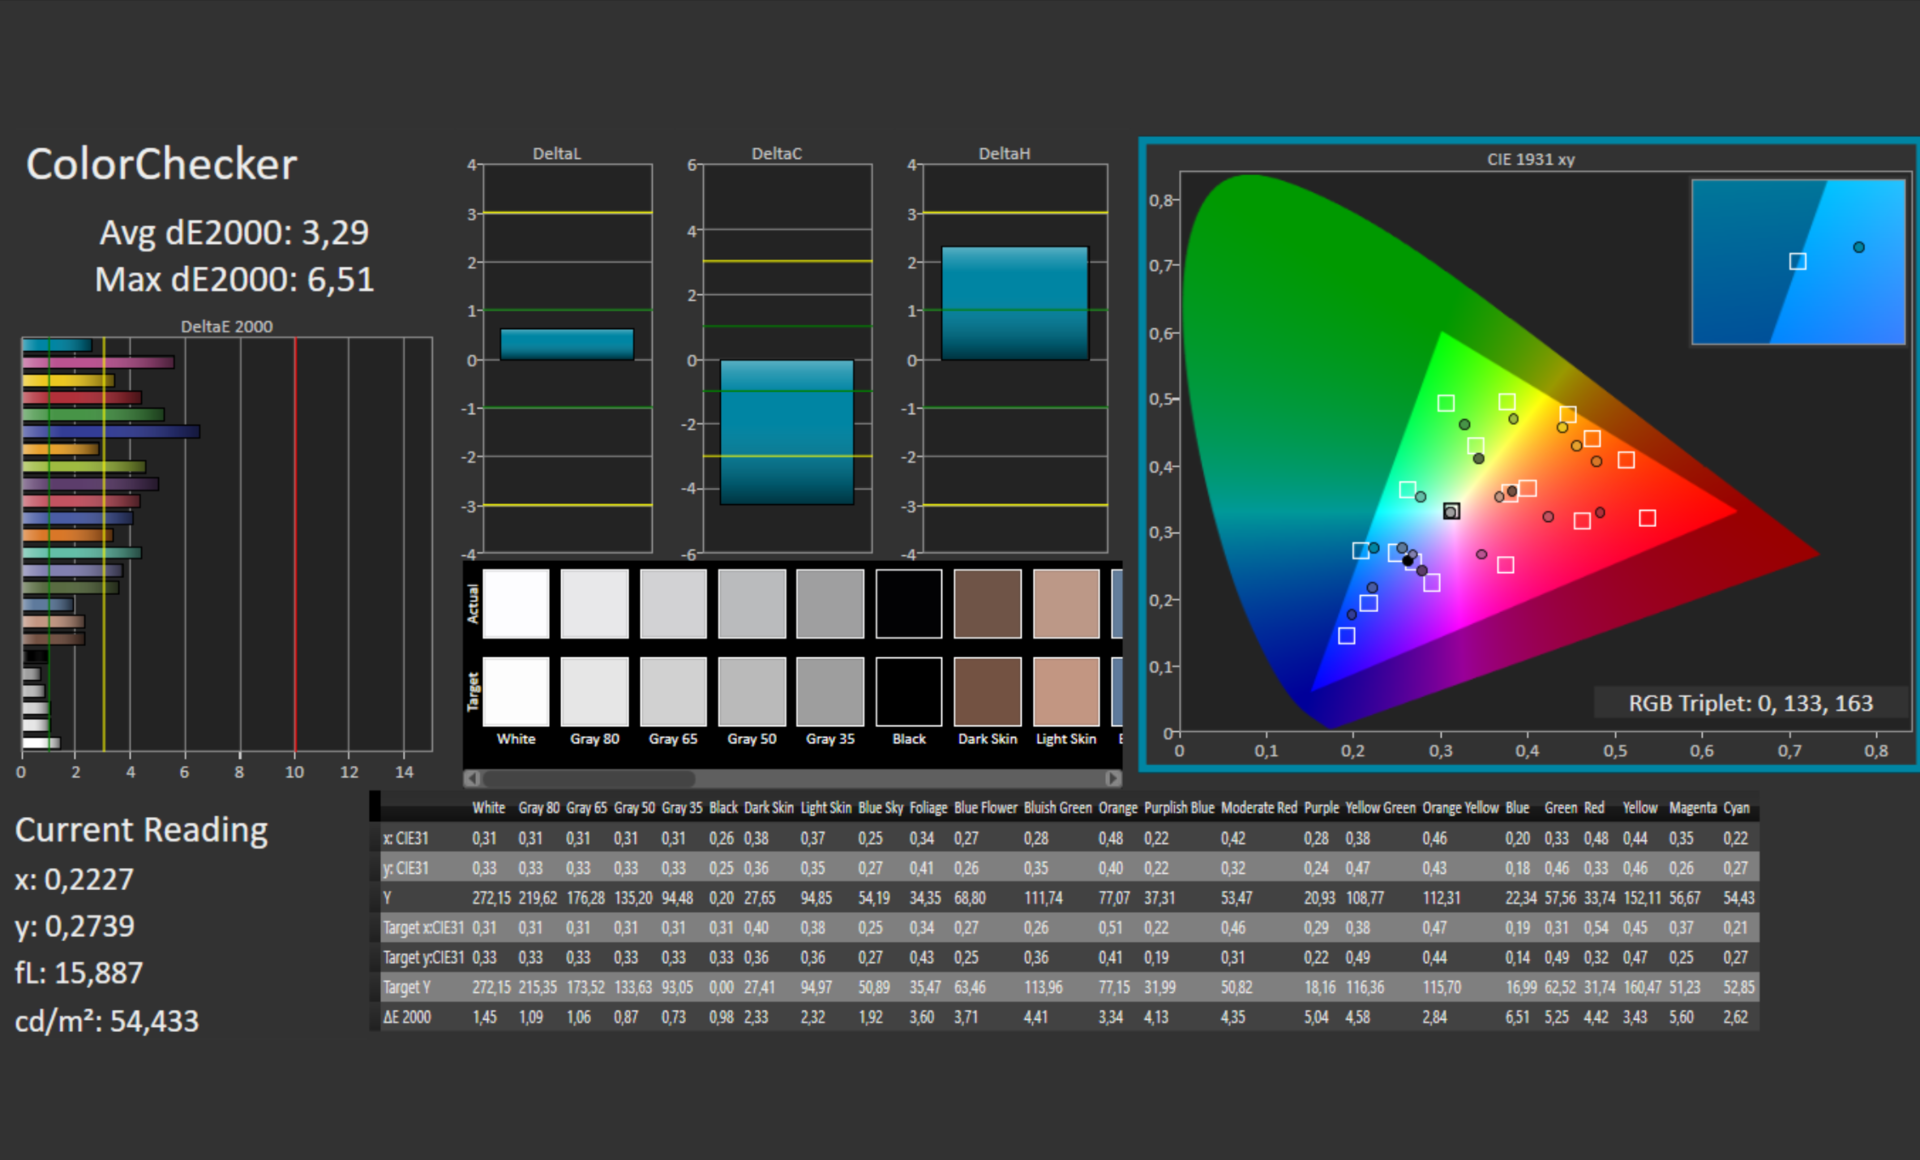Click the DeltaL bar chart

(567, 343)
